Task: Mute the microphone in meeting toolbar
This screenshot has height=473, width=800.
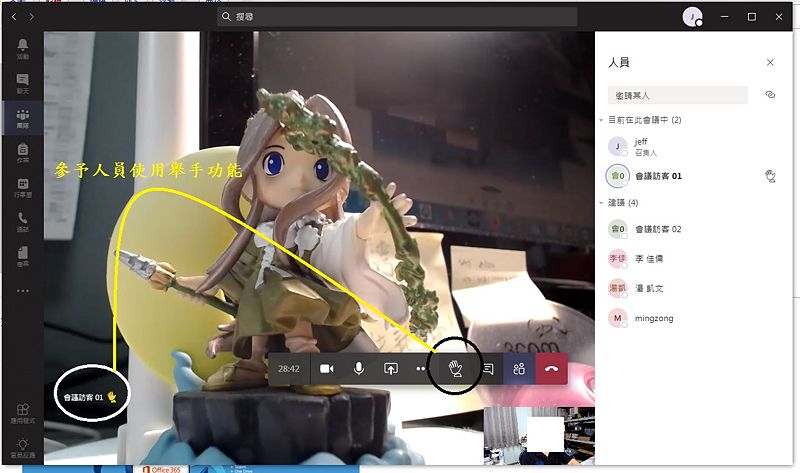Action: pyautogui.click(x=359, y=368)
